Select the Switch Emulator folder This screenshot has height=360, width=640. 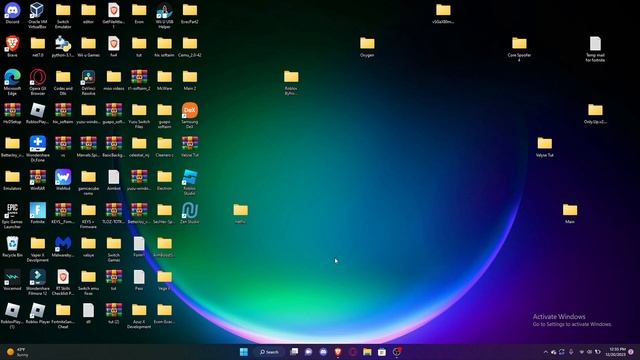click(63, 16)
